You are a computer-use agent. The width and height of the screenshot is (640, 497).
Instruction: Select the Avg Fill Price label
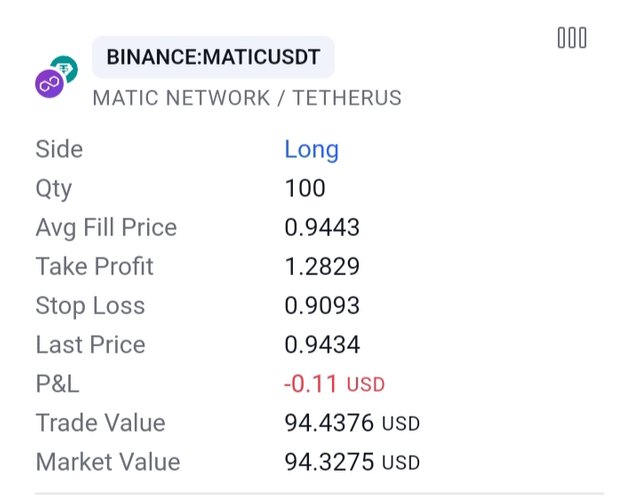[x=106, y=228]
